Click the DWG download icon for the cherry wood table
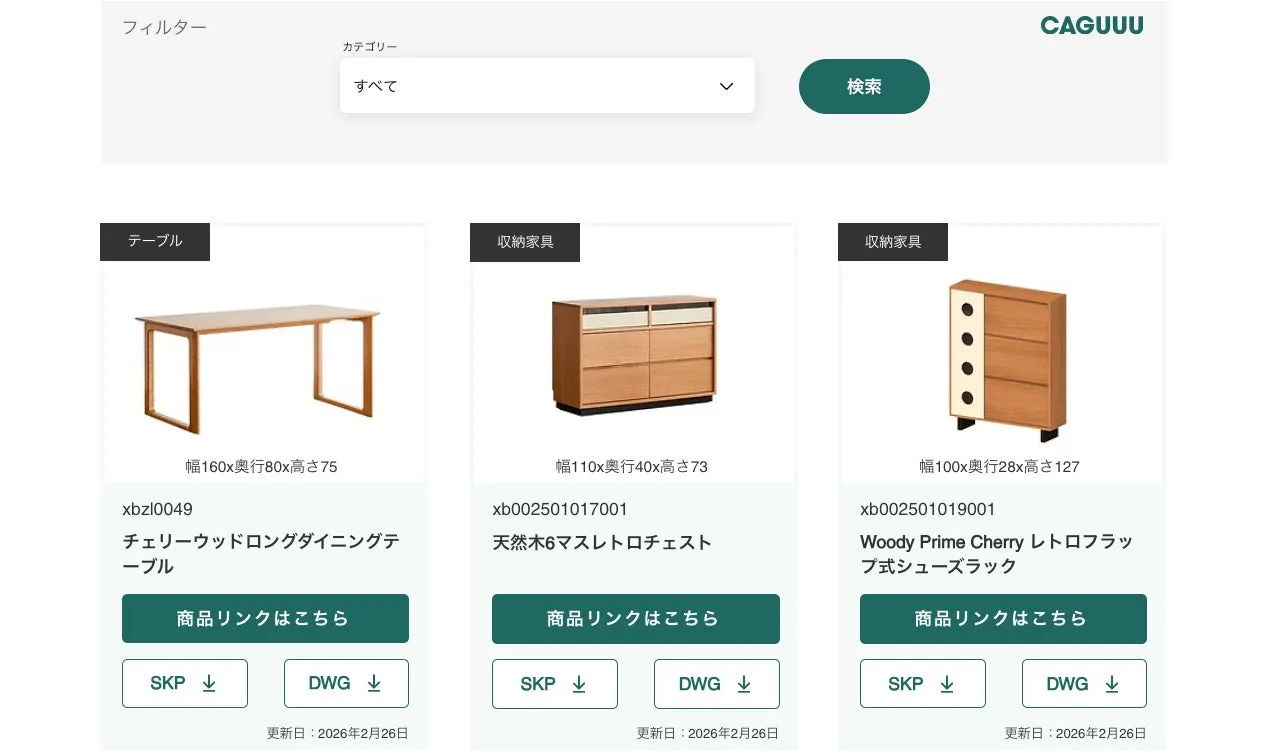The height and width of the screenshot is (751, 1266). point(374,683)
